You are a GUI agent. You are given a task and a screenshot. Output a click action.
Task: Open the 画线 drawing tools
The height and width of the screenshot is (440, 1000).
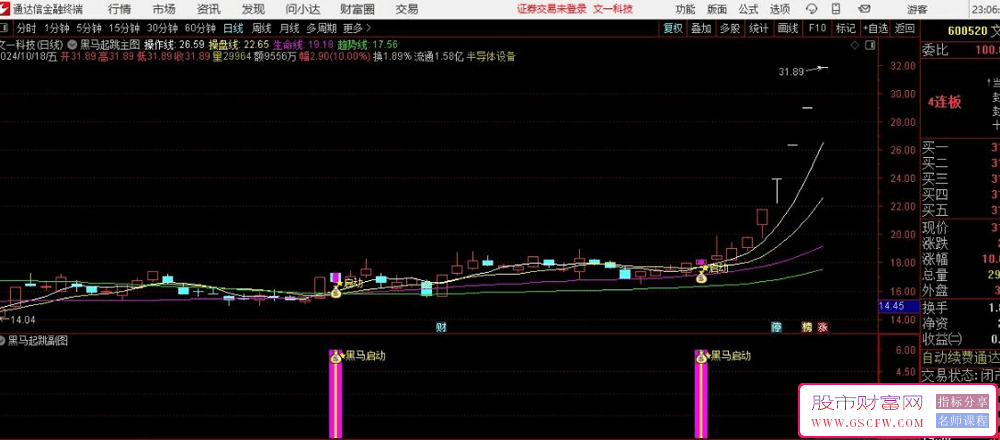[x=788, y=28]
